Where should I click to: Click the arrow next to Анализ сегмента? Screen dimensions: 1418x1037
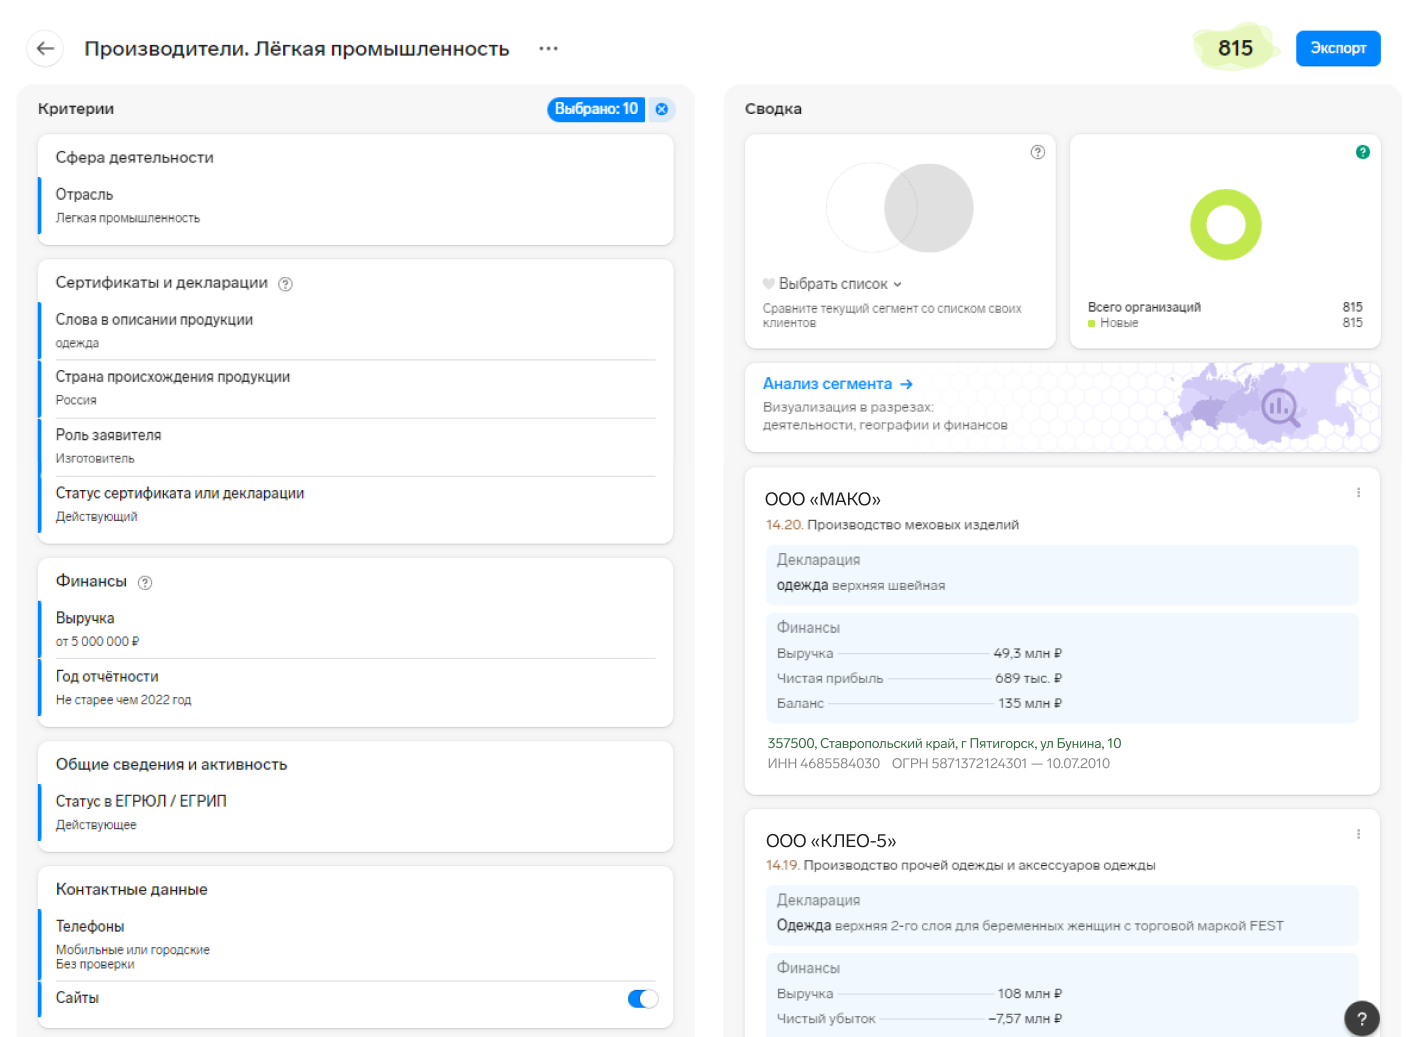pyautogui.click(x=906, y=384)
